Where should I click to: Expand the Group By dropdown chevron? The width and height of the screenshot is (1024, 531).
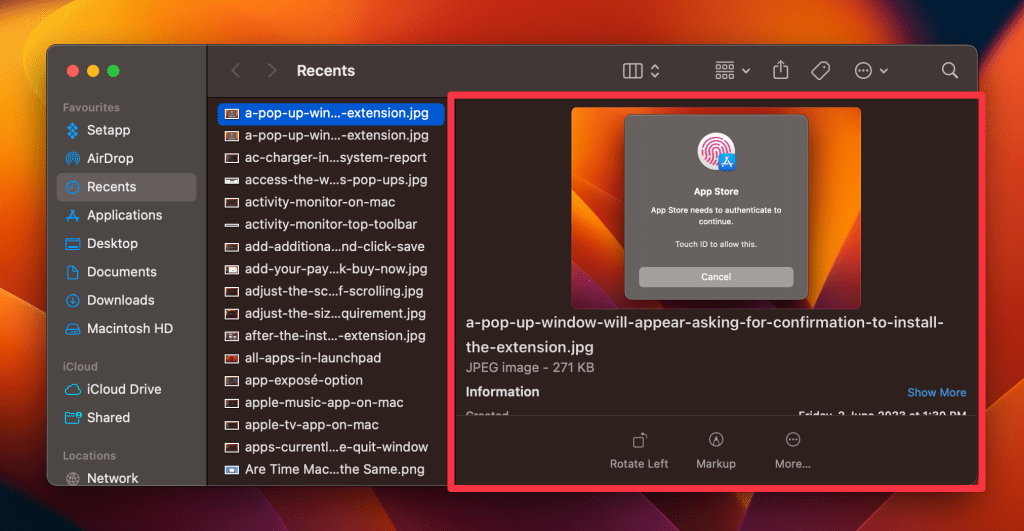pos(746,71)
